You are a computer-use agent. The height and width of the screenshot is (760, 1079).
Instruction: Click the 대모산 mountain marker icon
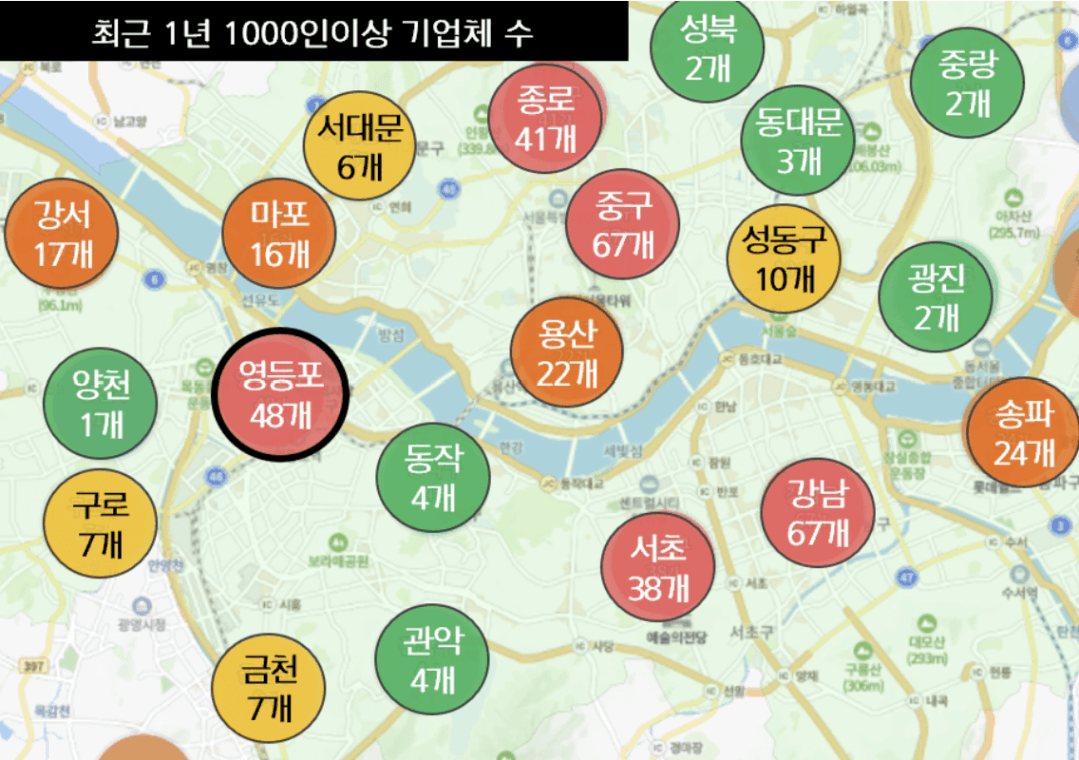(927, 623)
